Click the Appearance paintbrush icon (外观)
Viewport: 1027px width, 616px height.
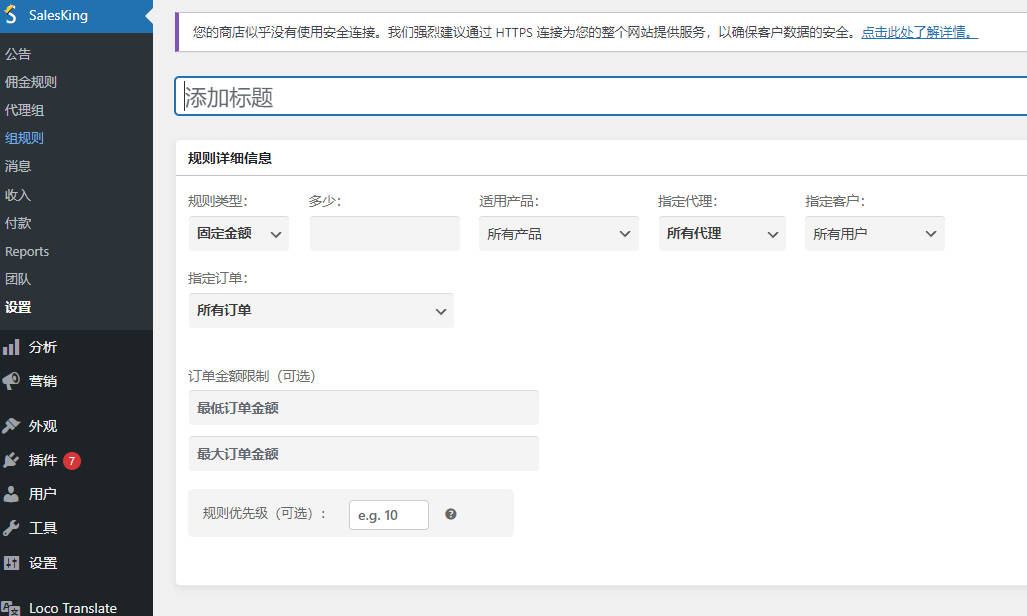(11, 426)
